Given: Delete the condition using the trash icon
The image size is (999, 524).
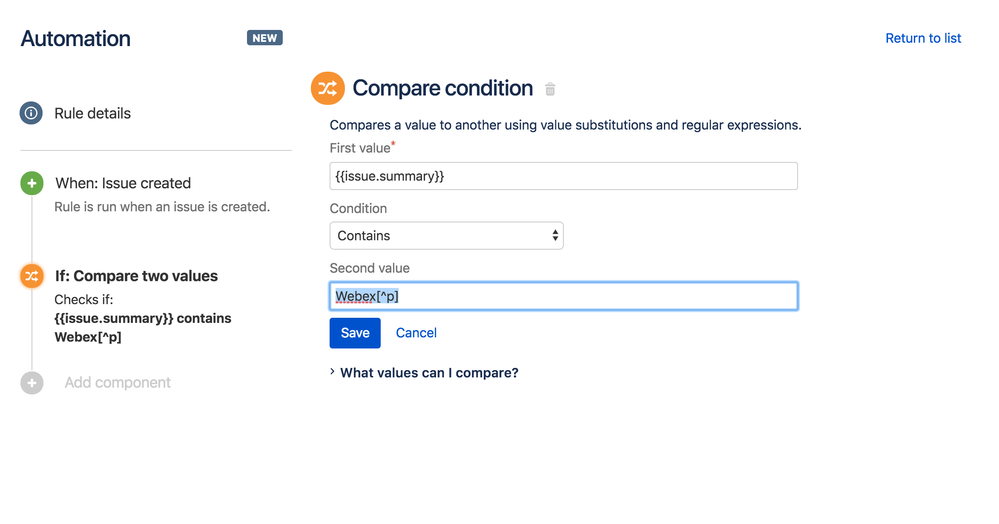Looking at the screenshot, I should click(x=550, y=89).
